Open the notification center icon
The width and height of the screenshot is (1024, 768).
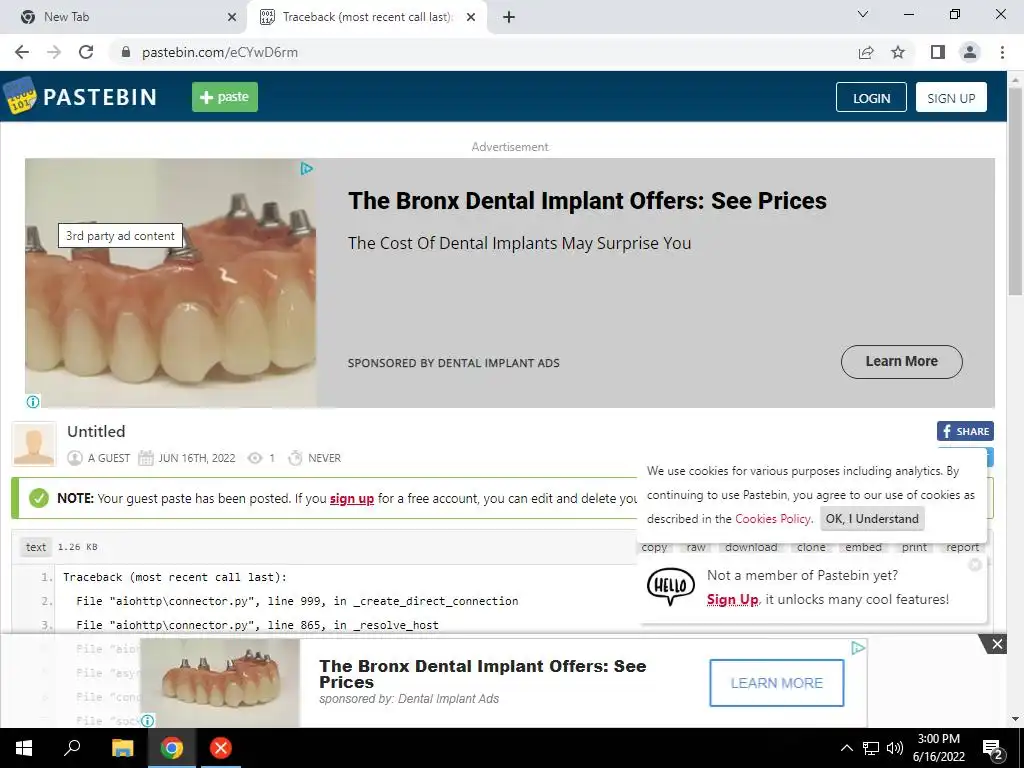point(993,749)
